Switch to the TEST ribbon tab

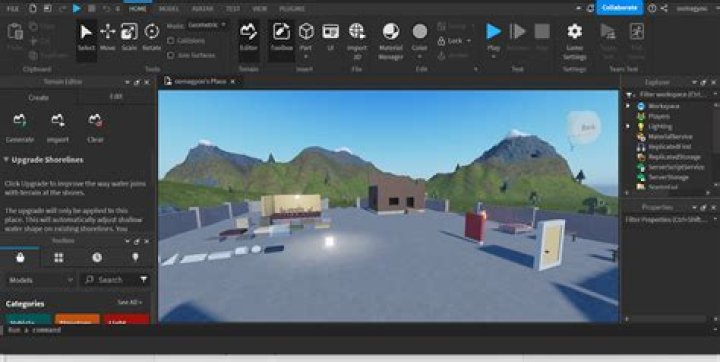pos(233,9)
